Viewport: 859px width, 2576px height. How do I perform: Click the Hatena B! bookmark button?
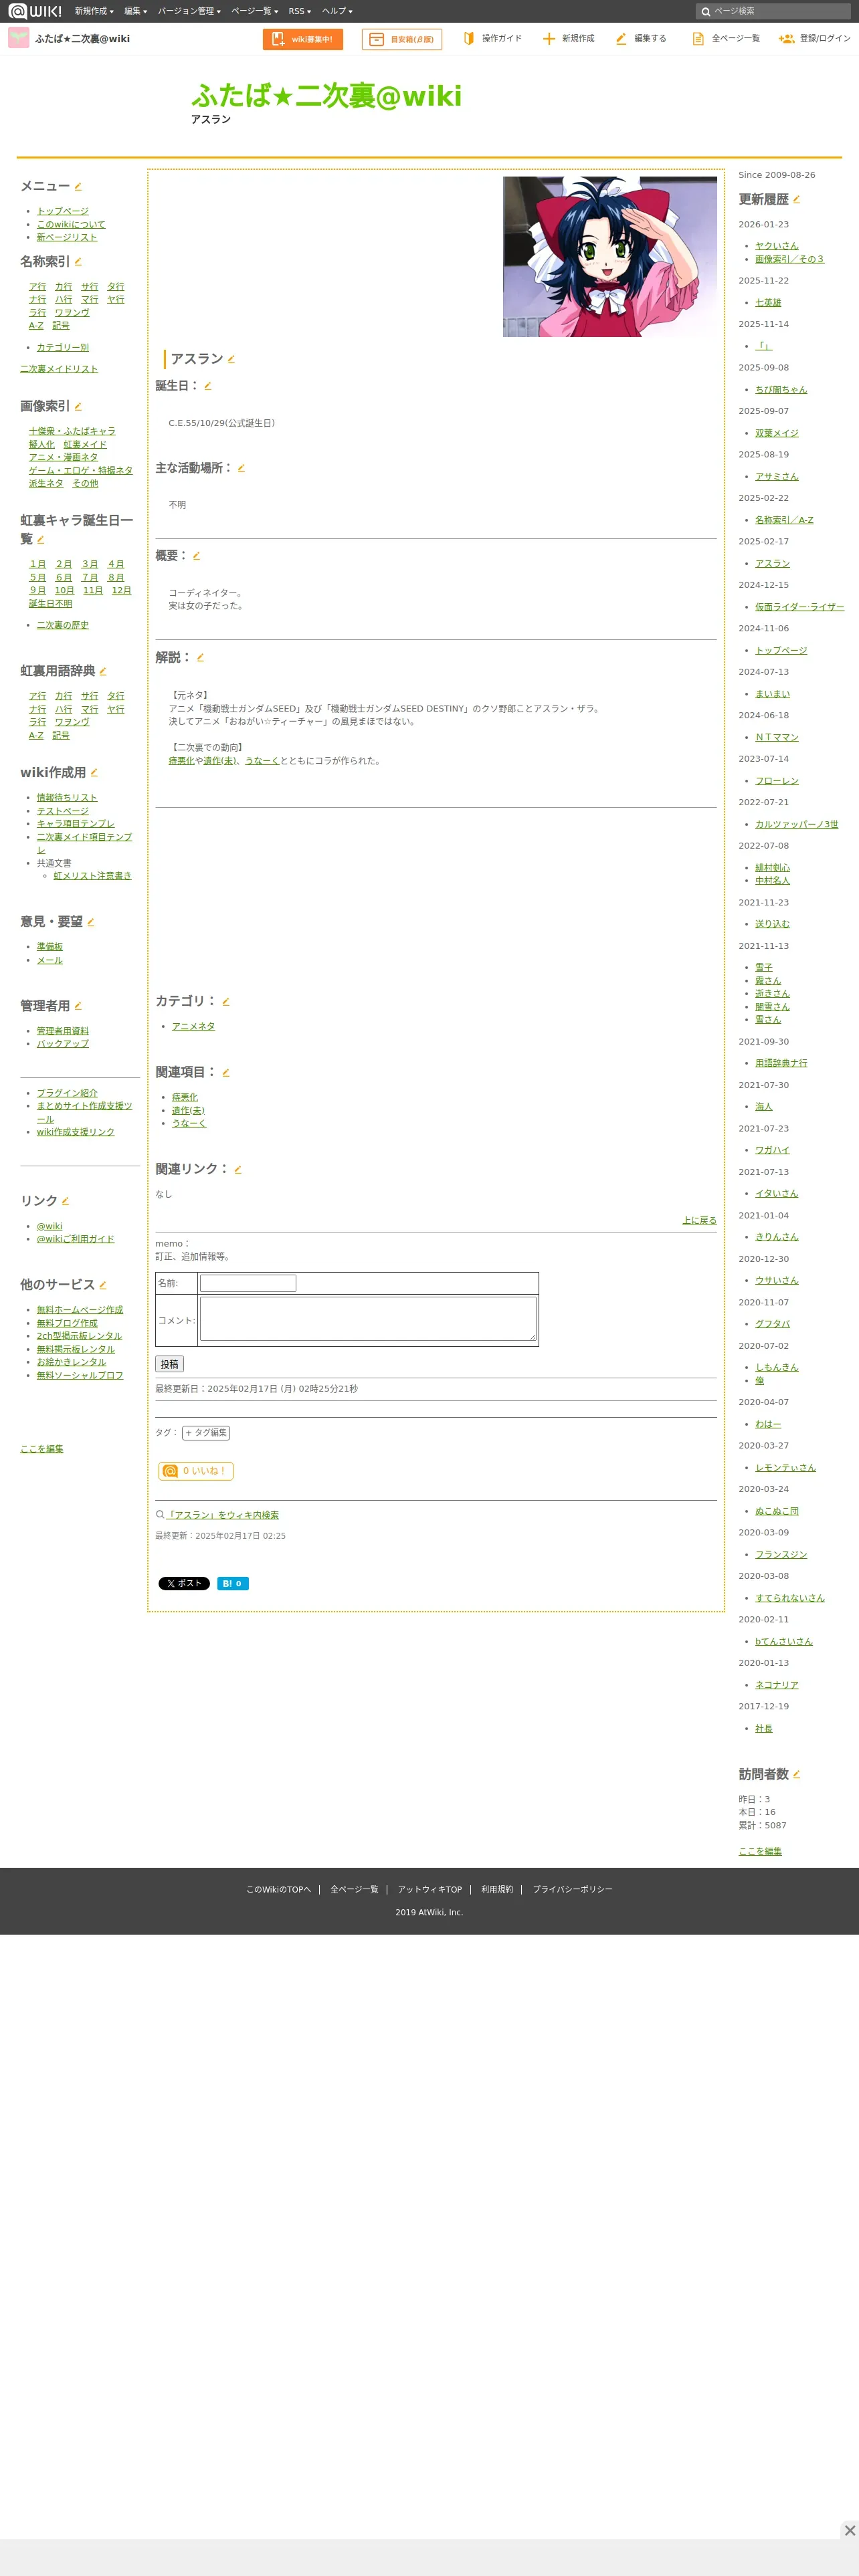(233, 1584)
